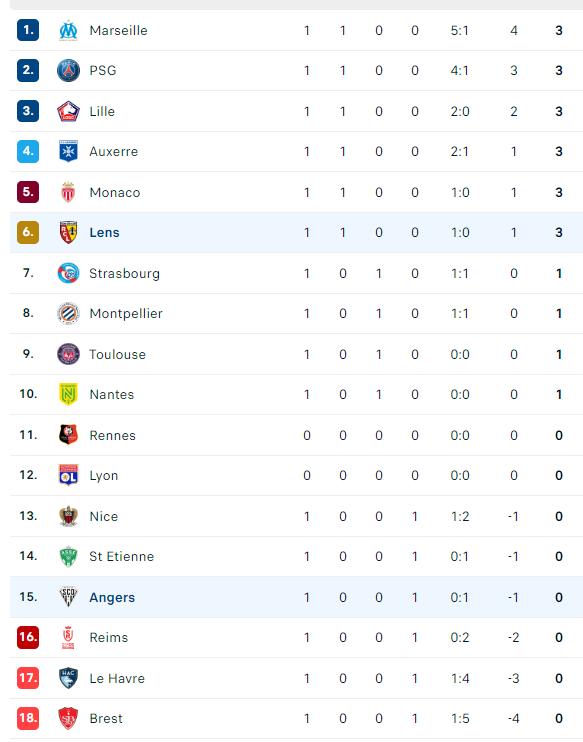Select the Monaco team logo
This screenshot has height=742, width=583.
pyautogui.click(x=68, y=192)
